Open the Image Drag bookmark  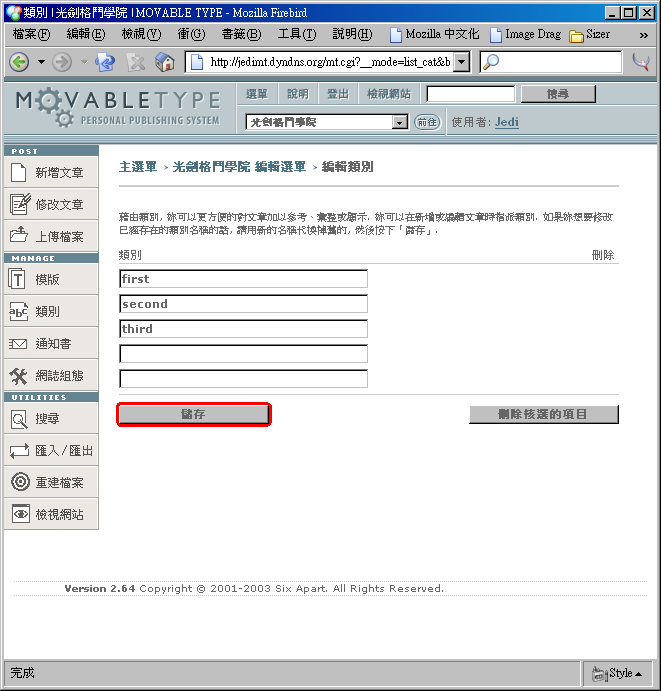point(526,34)
